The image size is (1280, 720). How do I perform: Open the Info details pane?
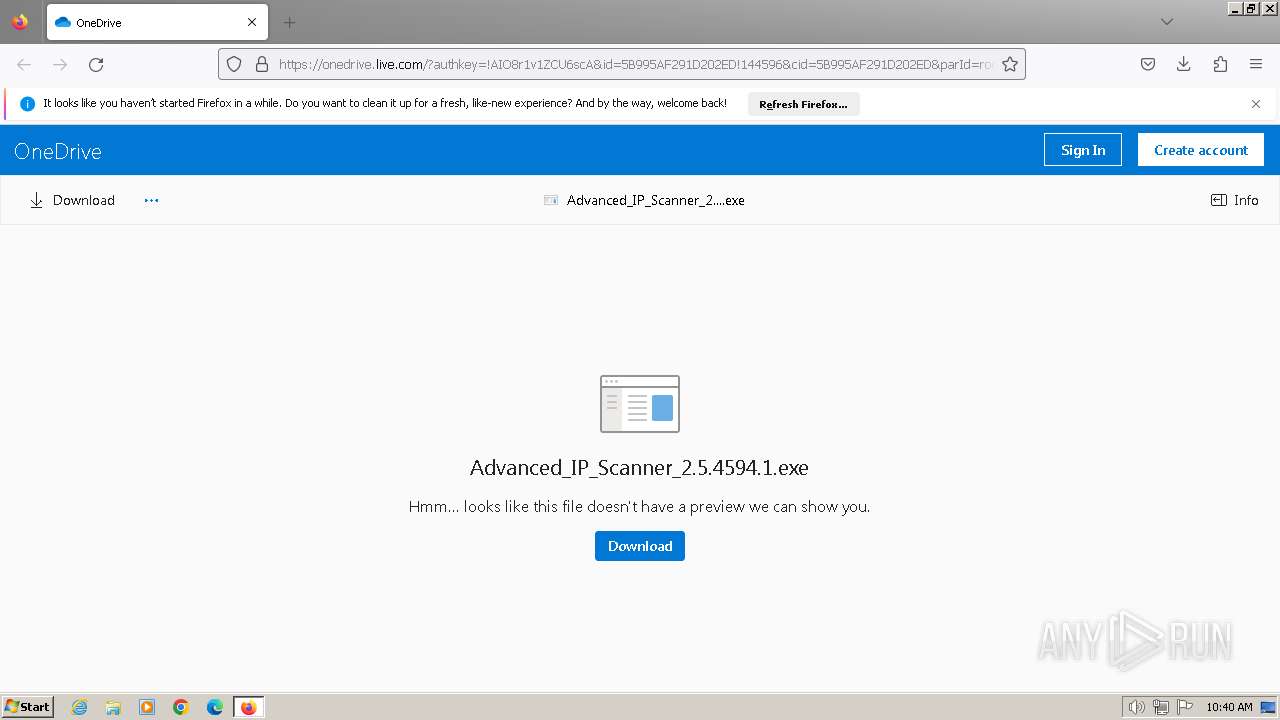1235,200
